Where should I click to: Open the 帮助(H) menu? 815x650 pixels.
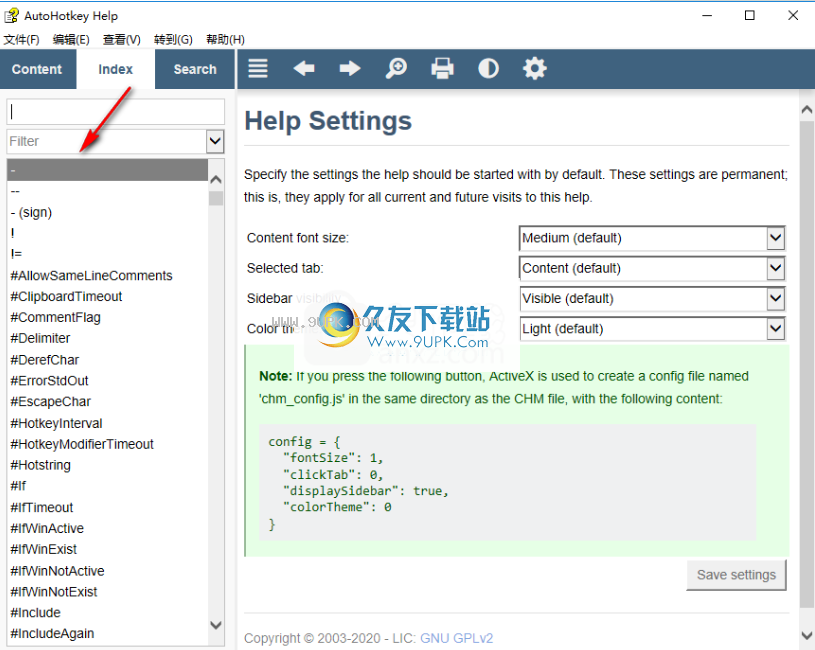(x=225, y=39)
